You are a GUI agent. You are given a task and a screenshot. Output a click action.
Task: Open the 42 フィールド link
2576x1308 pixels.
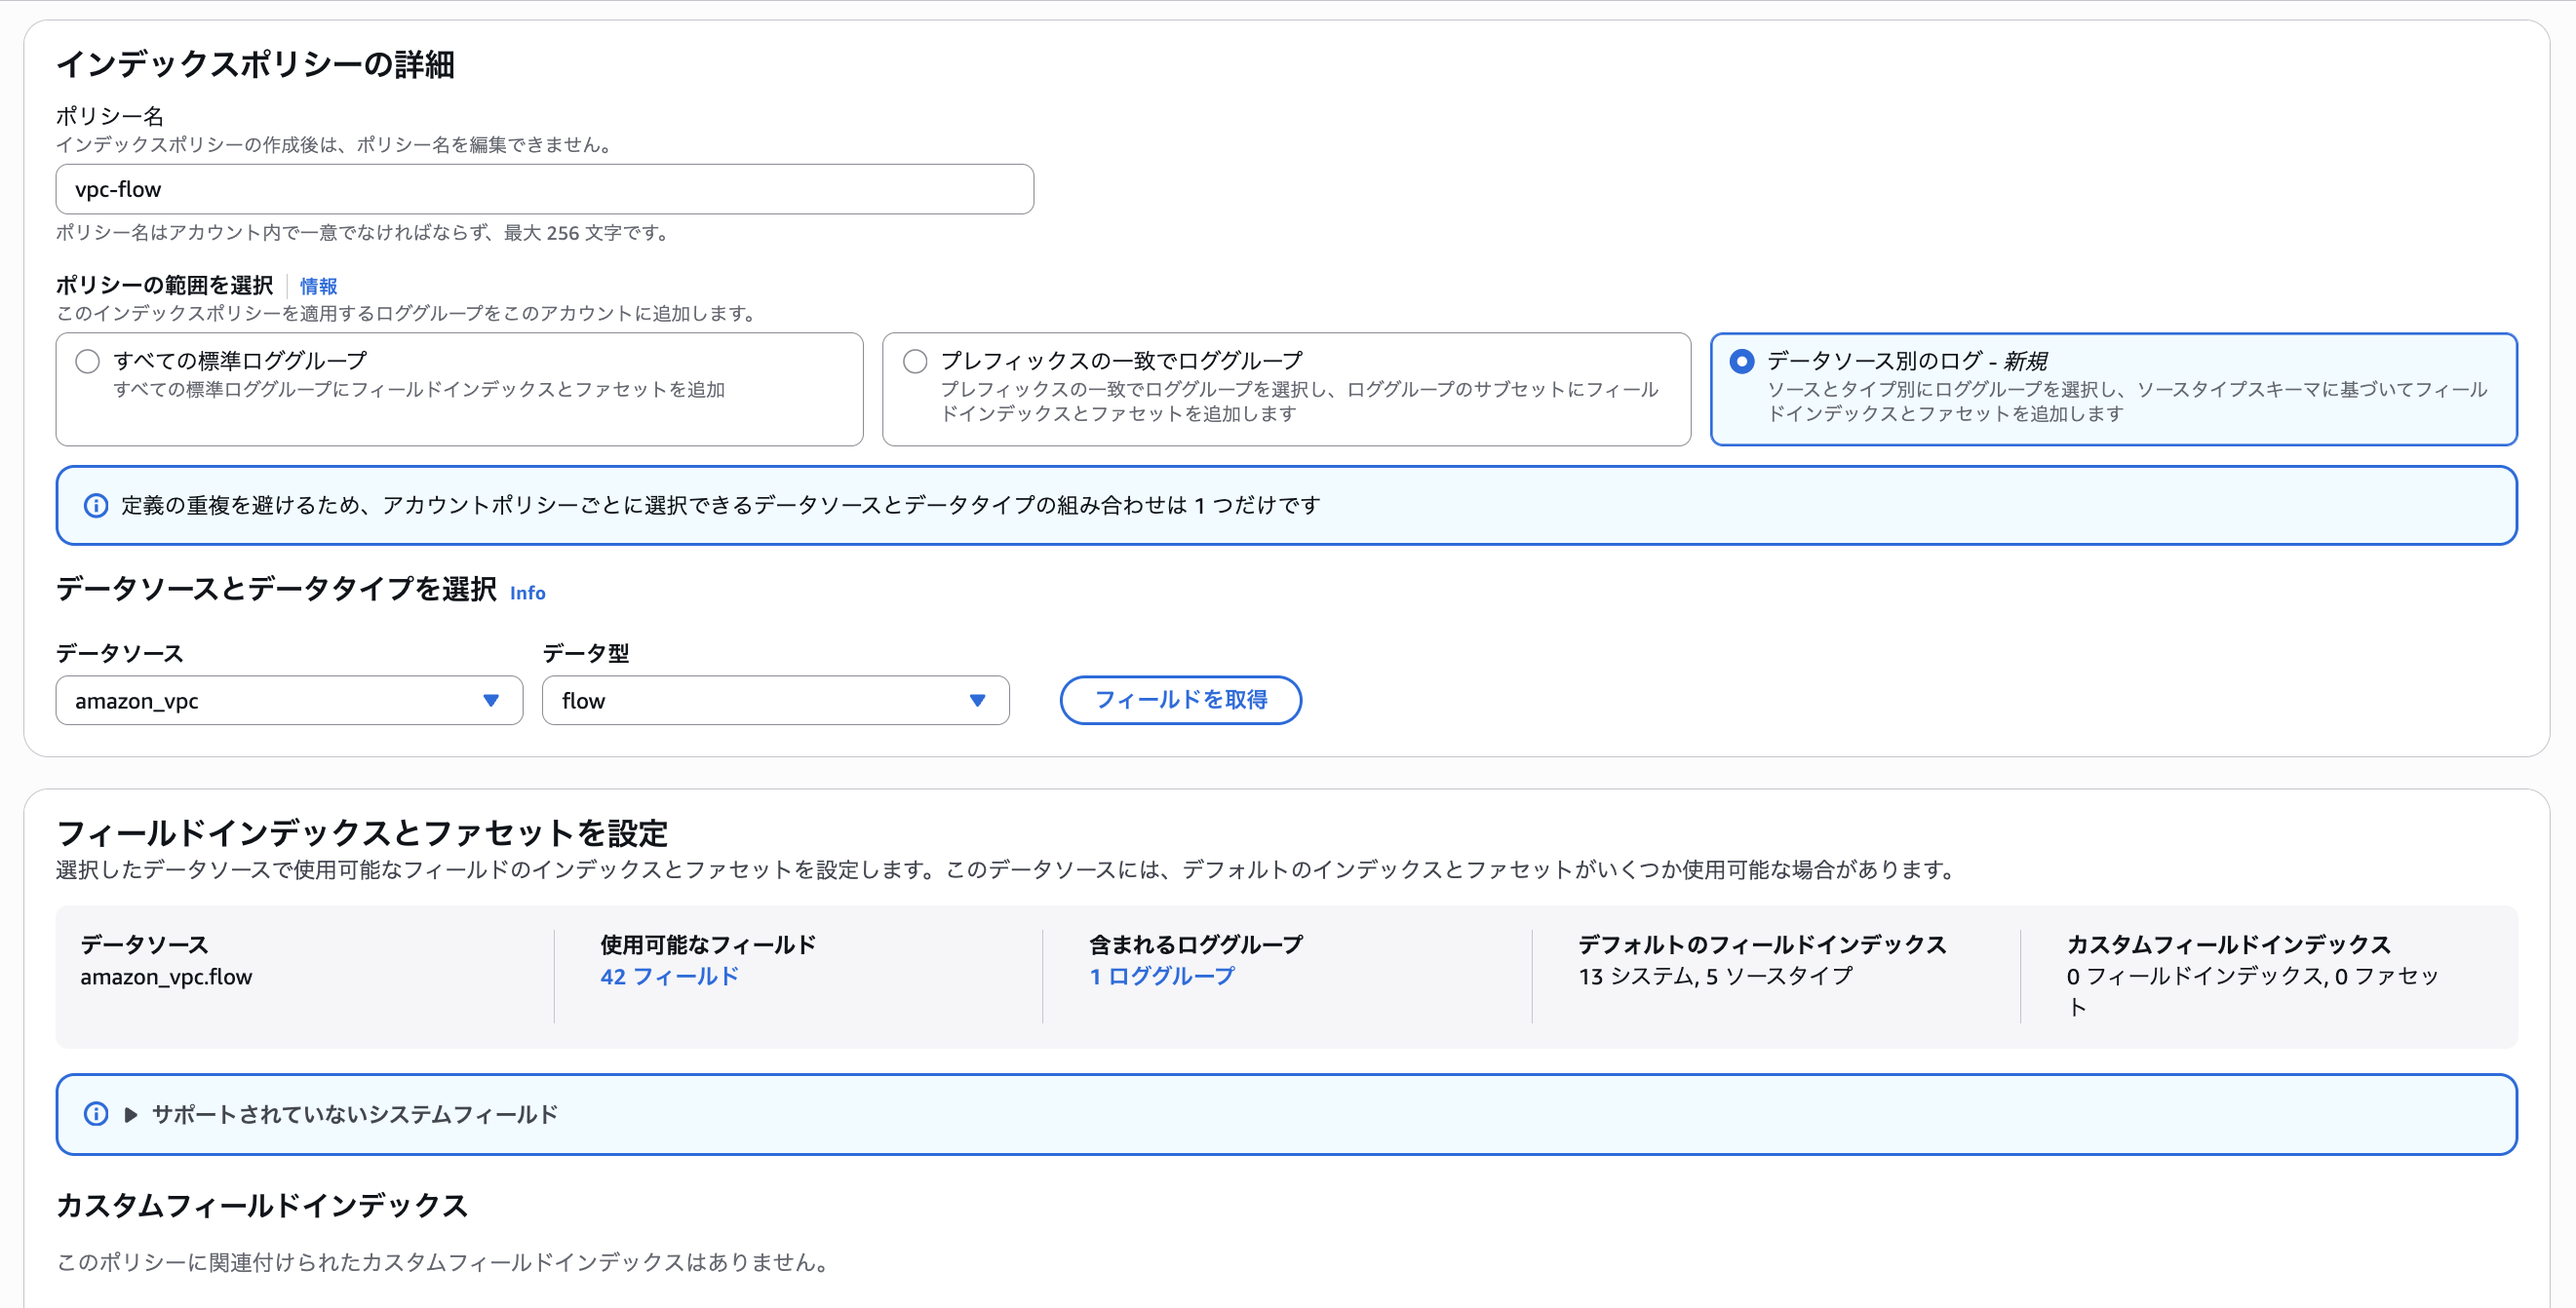pos(668,977)
